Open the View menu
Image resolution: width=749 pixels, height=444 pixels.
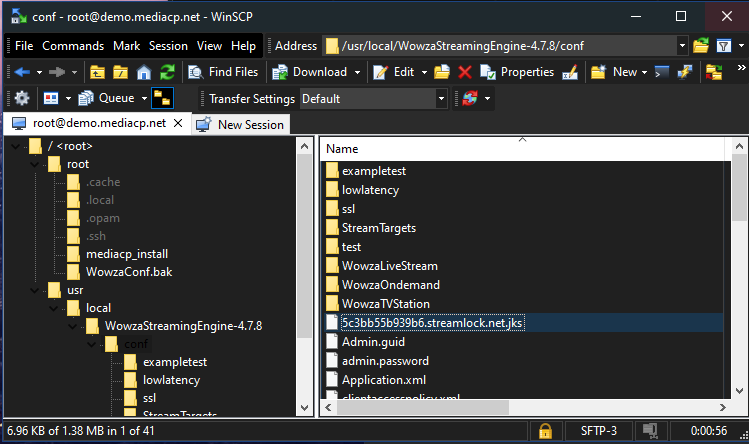click(209, 46)
